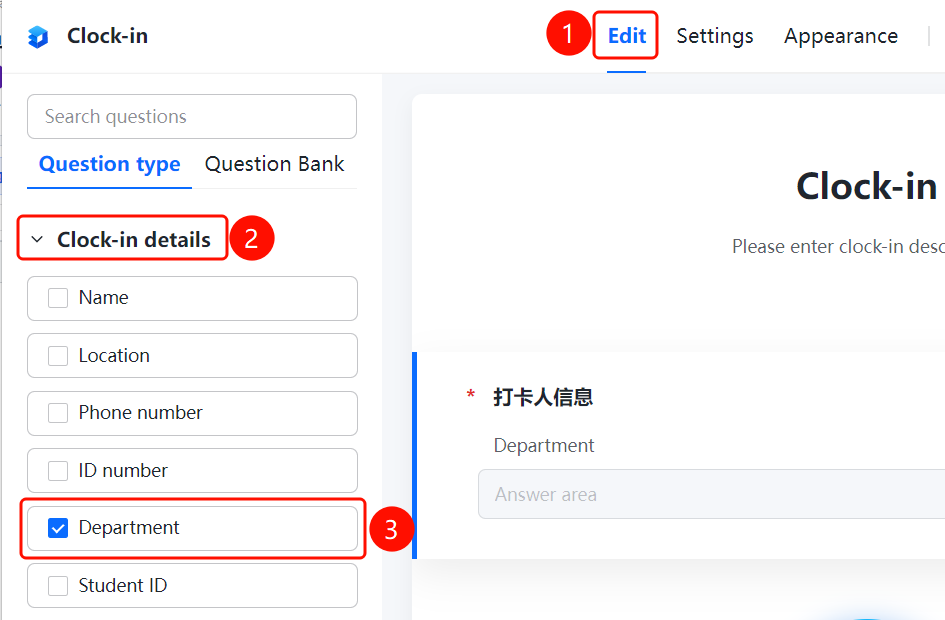Select the Question type tab
Image resolution: width=945 pixels, height=620 pixels.
click(x=110, y=164)
